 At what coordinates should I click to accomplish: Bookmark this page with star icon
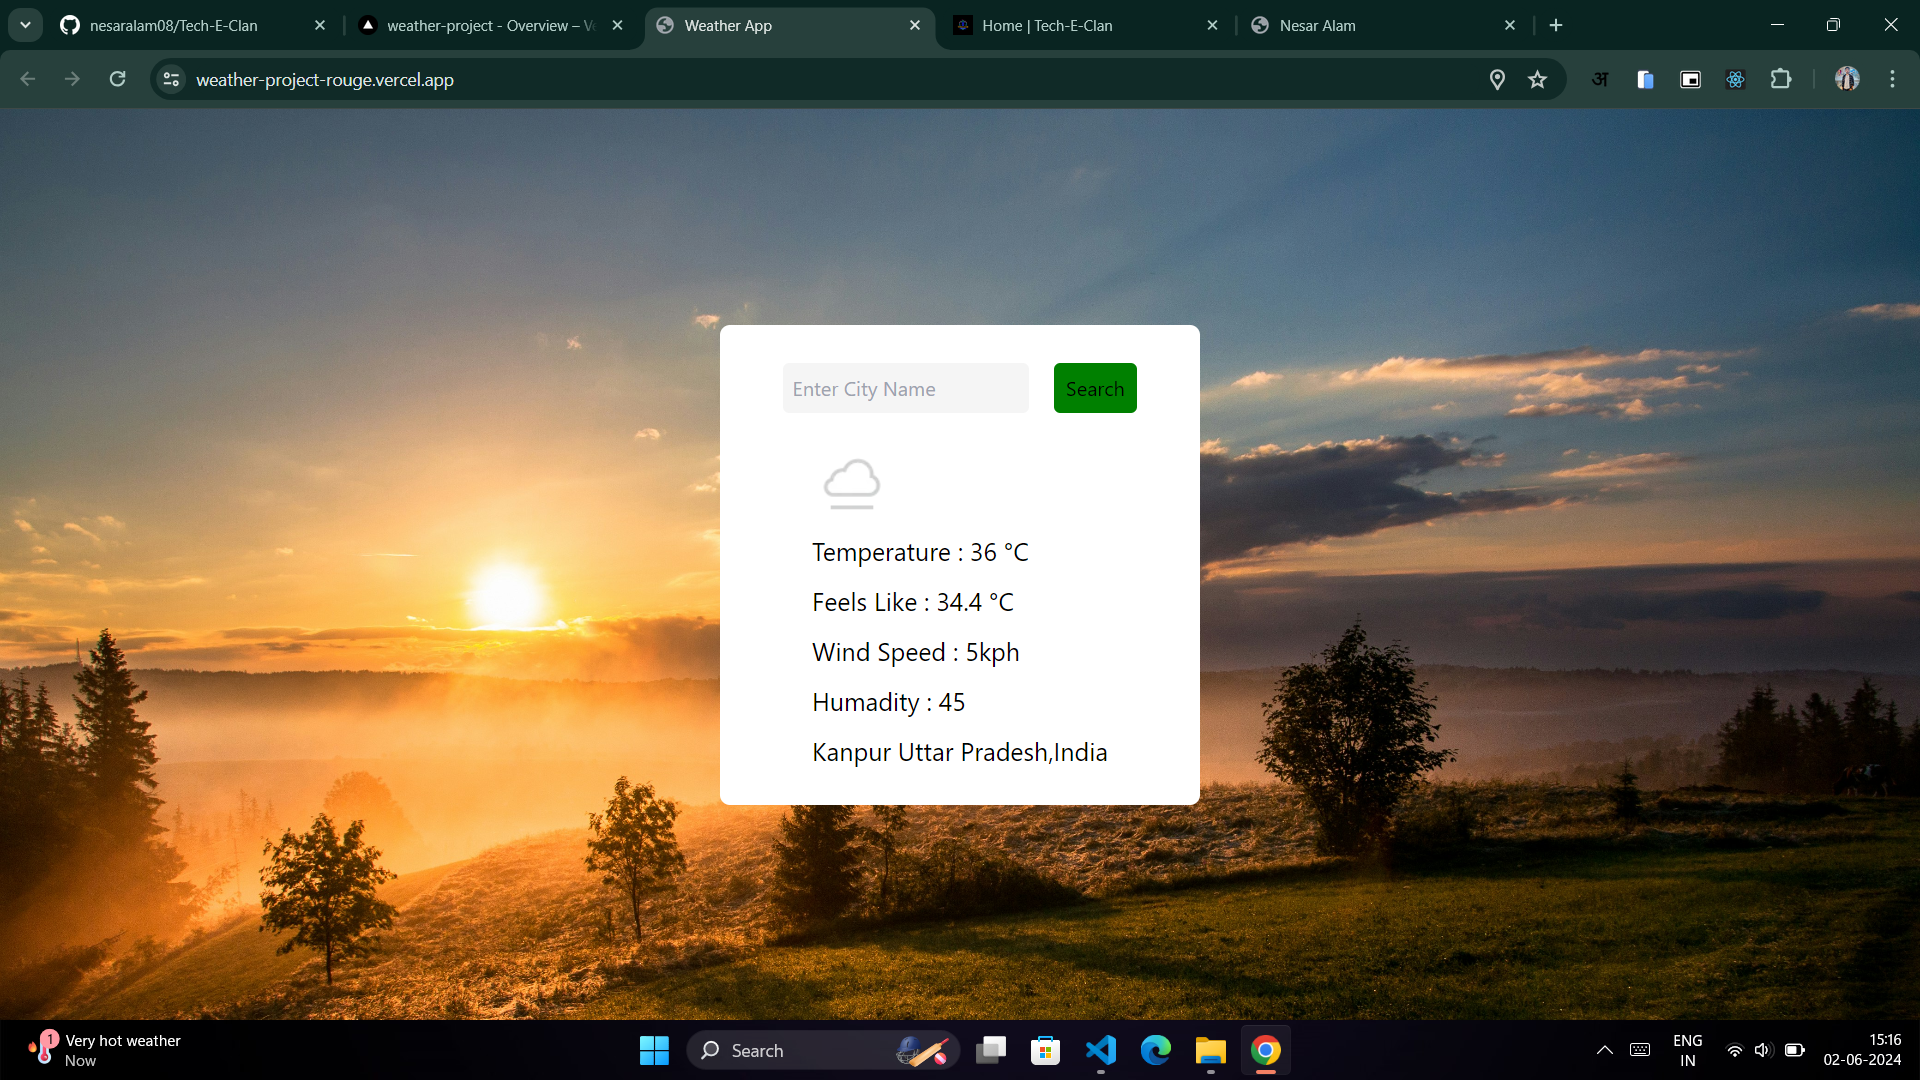(1537, 80)
